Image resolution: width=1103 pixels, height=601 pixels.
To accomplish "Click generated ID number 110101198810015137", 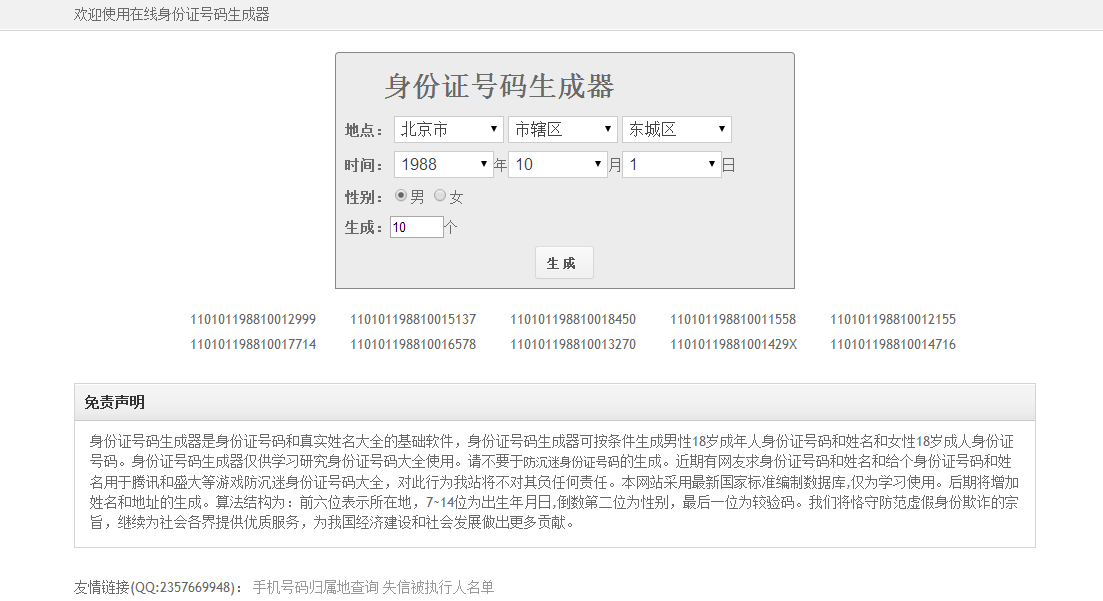I will click(x=413, y=320).
